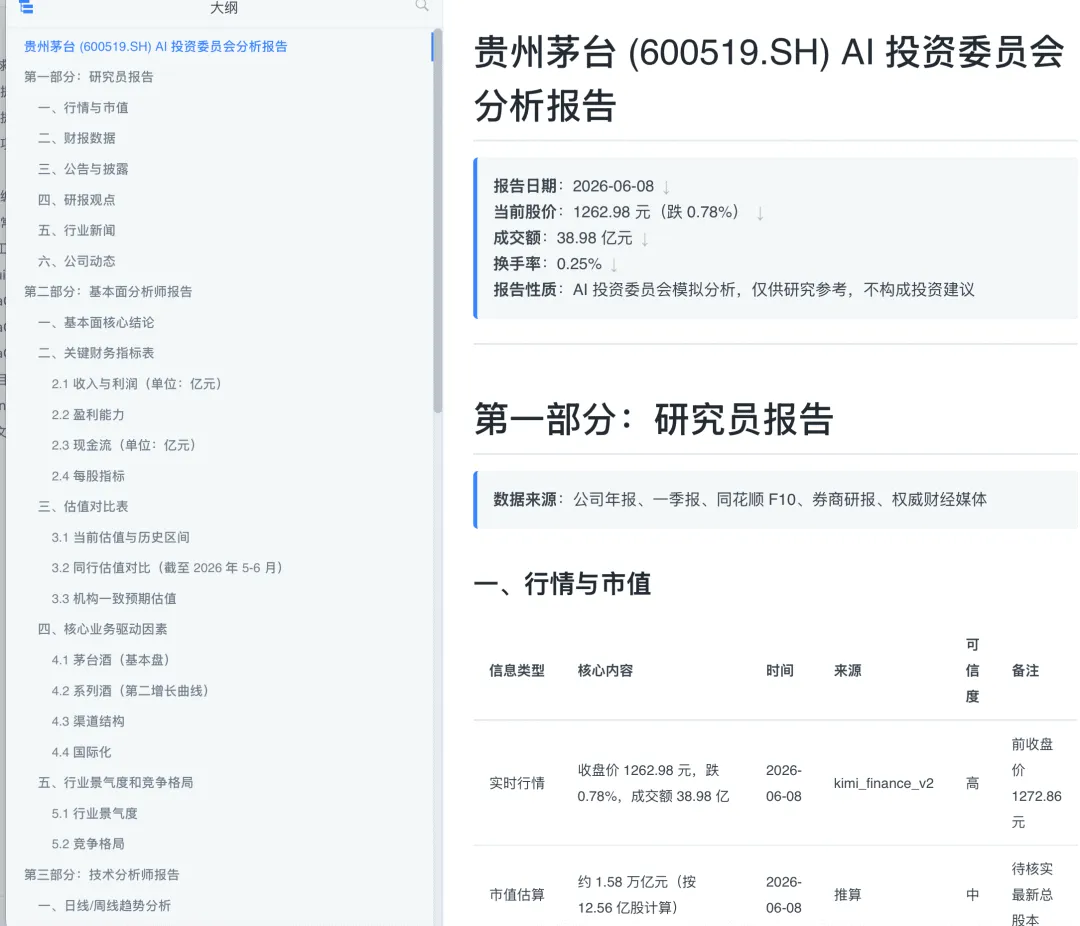
Task: Click the 约 1.58 万亿元 content cell
Action: tap(637, 895)
